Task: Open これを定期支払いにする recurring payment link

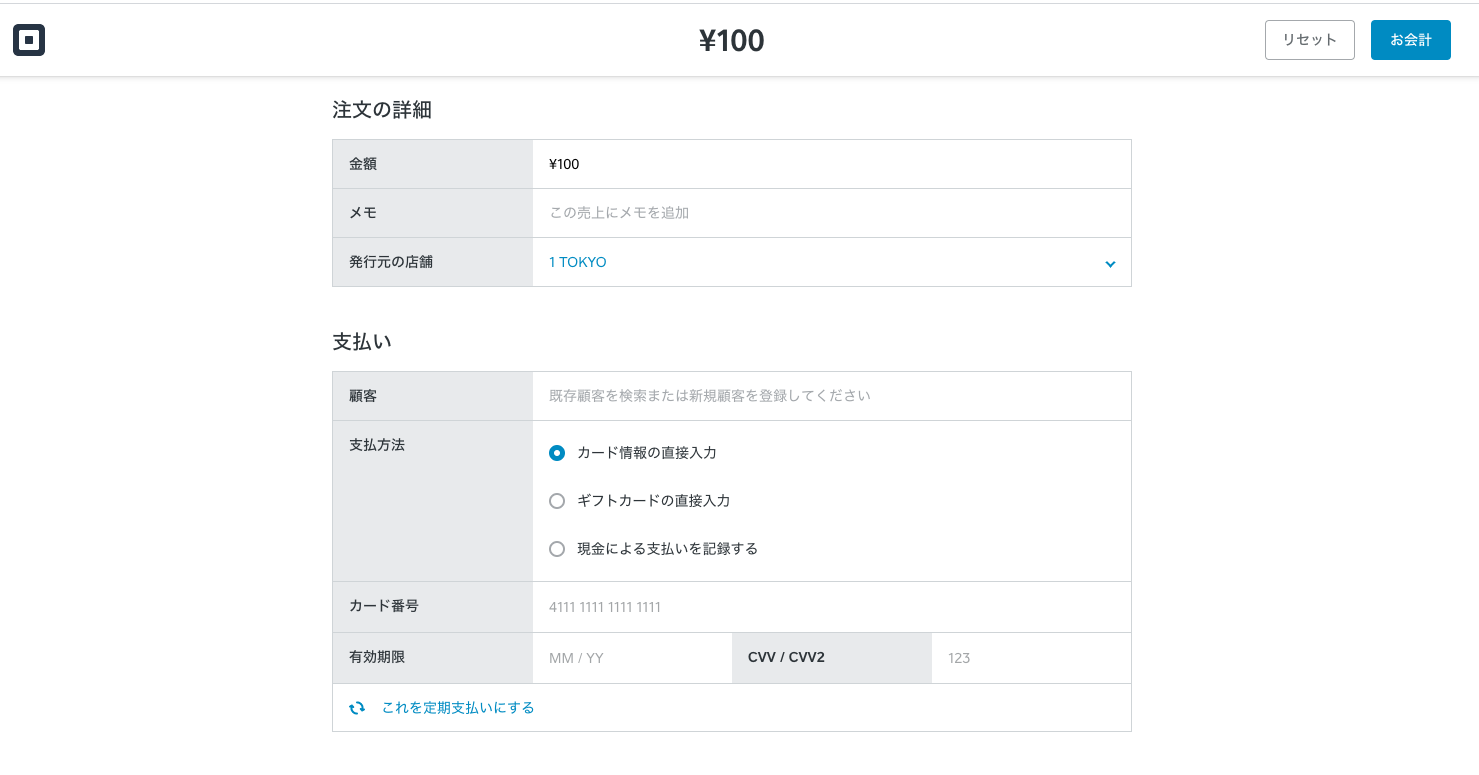Action: [x=459, y=707]
